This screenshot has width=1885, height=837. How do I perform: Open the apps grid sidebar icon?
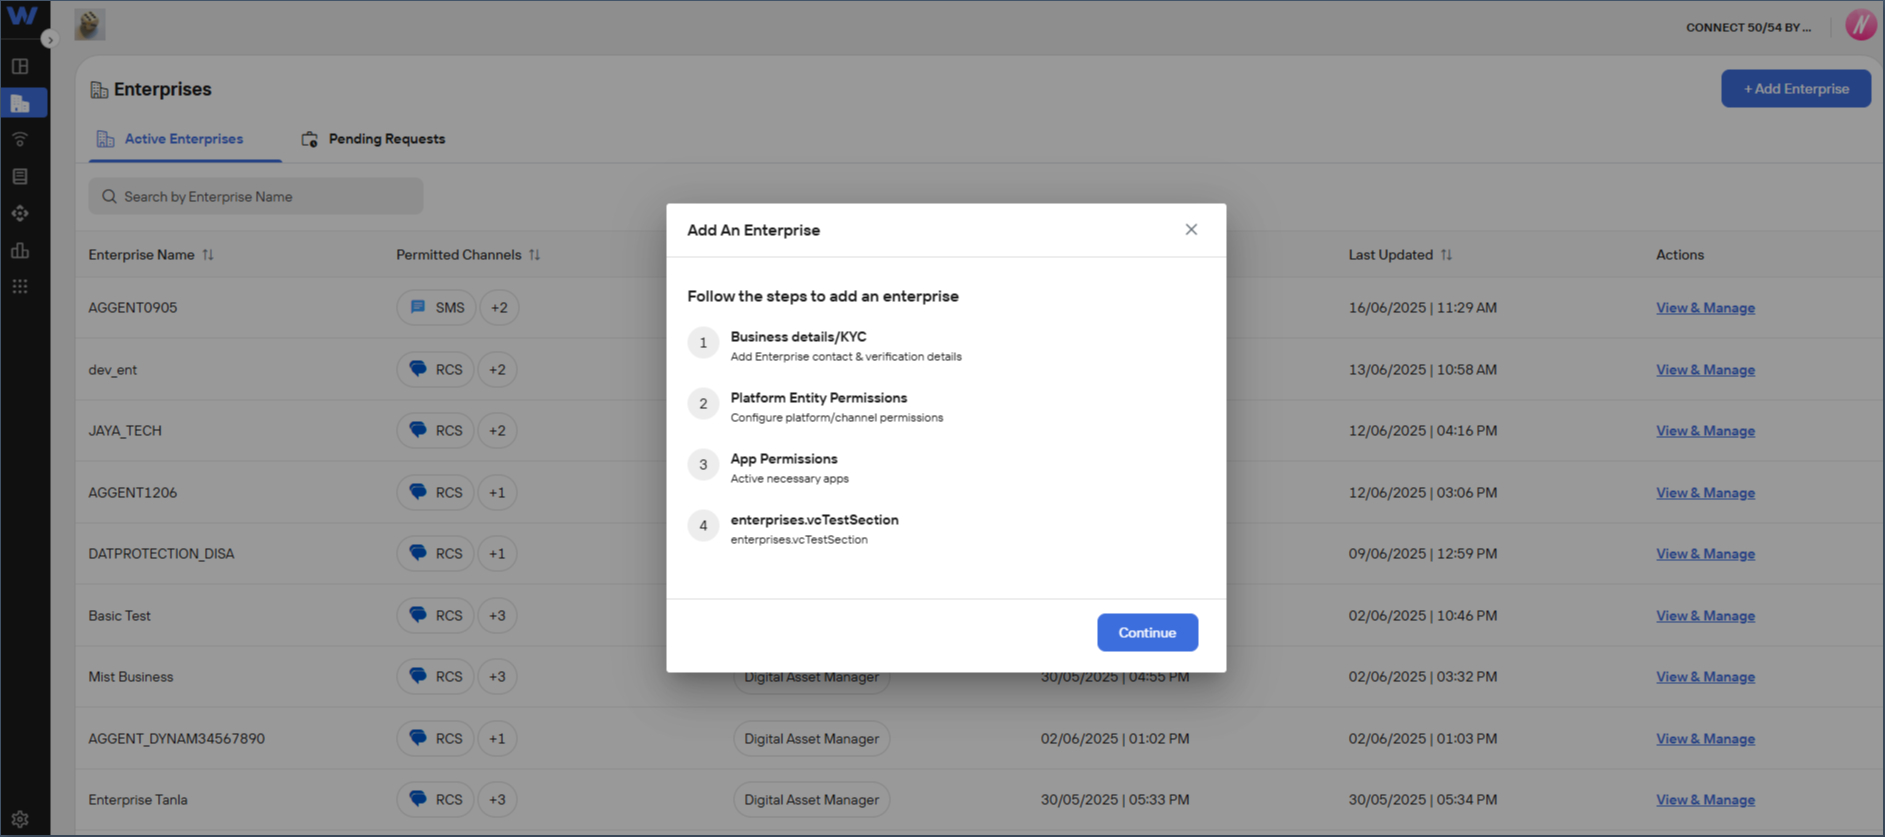coord(20,287)
